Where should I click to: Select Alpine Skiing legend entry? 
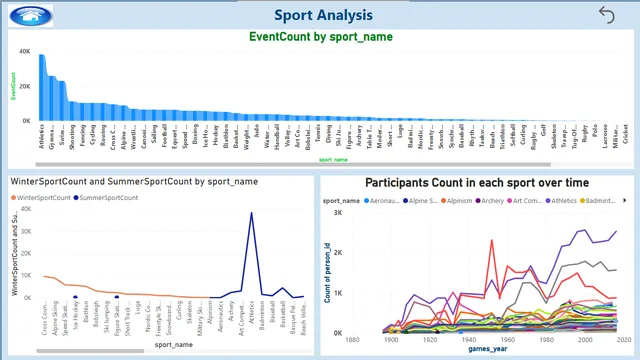pos(420,201)
